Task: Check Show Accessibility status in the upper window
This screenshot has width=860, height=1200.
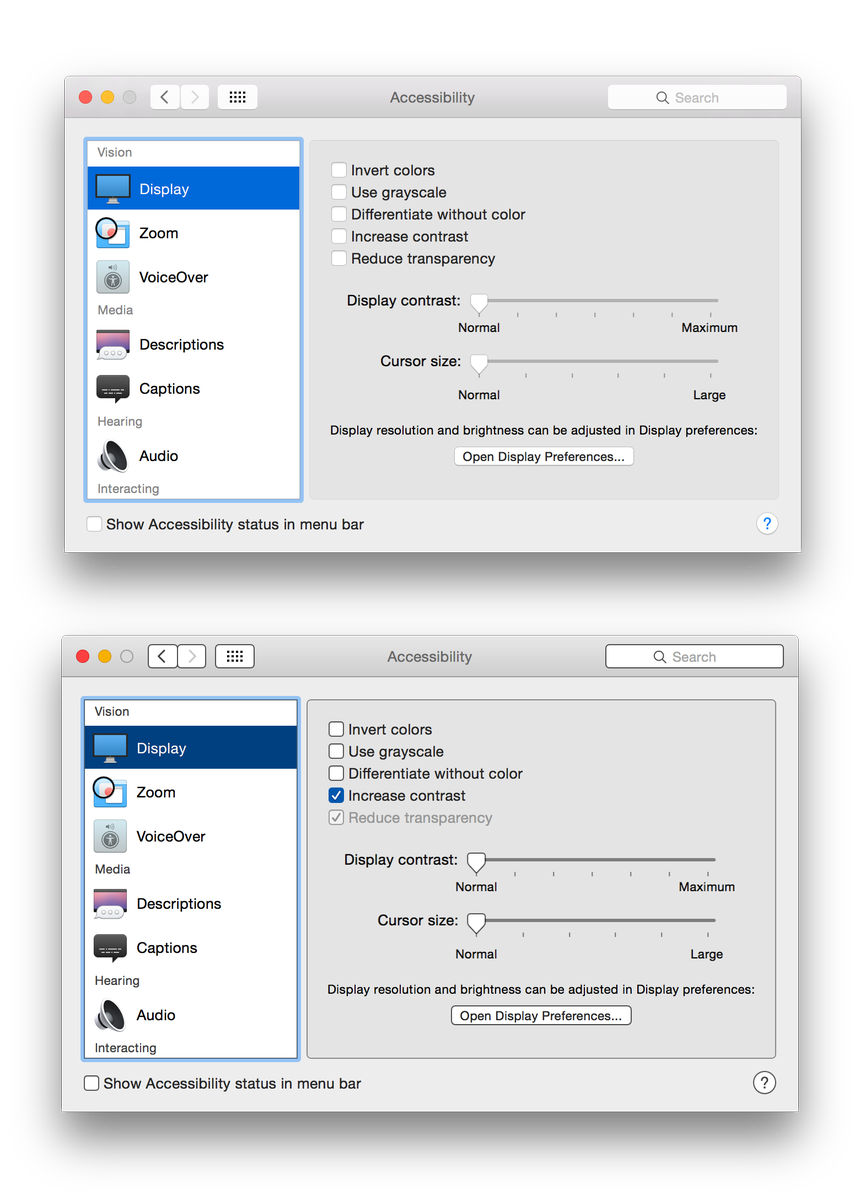Action: click(x=94, y=524)
